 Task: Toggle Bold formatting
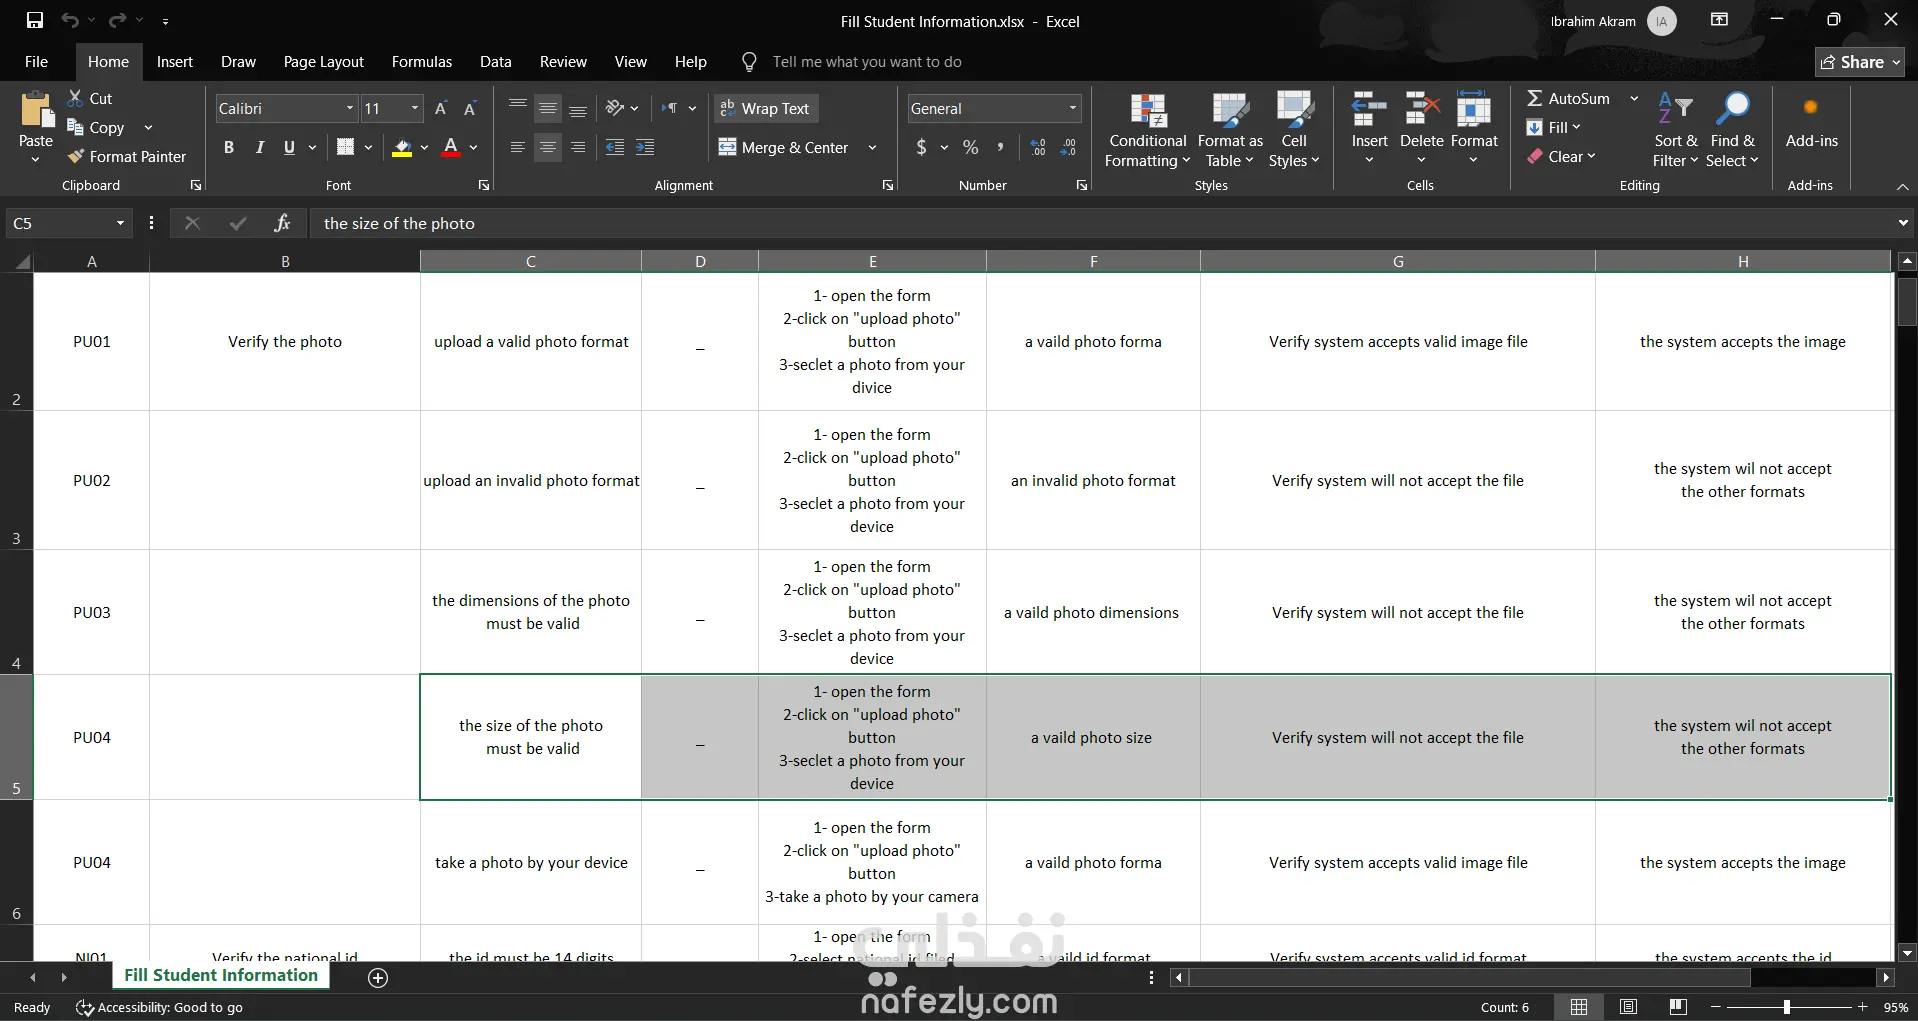pos(229,147)
